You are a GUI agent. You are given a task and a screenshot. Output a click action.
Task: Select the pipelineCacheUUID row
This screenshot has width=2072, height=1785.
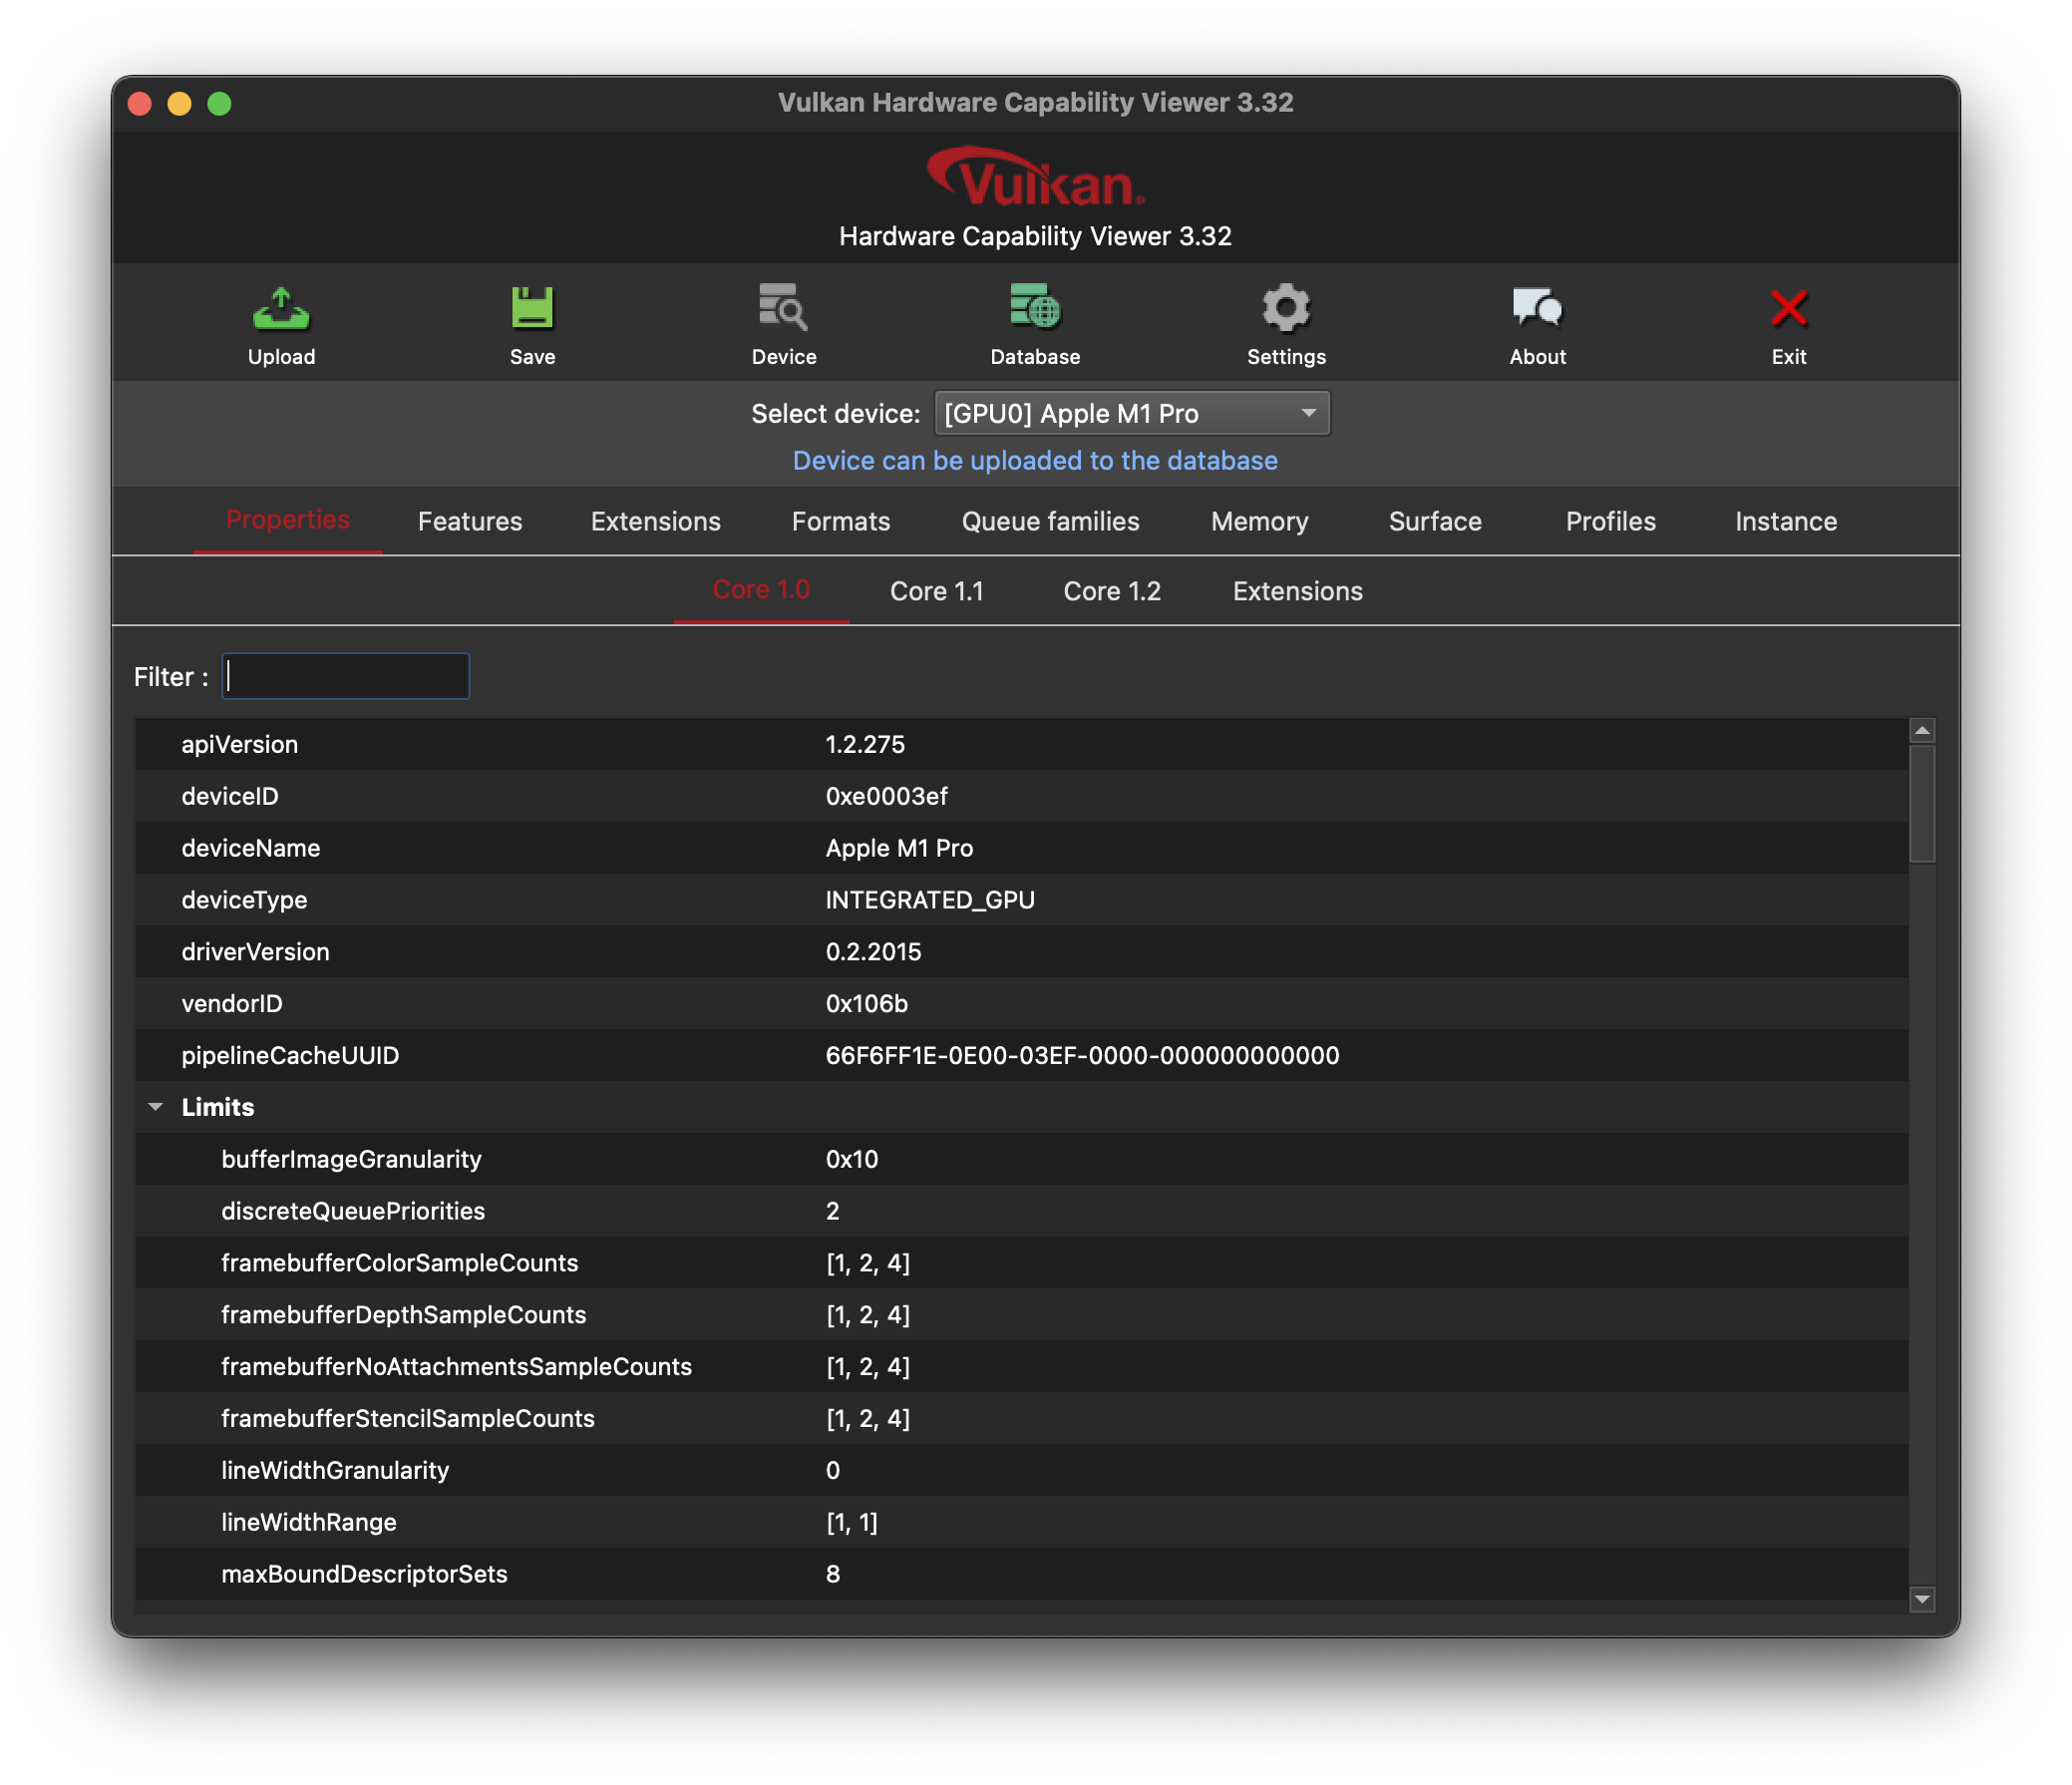pyautogui.click(x=1021, y=1055)
